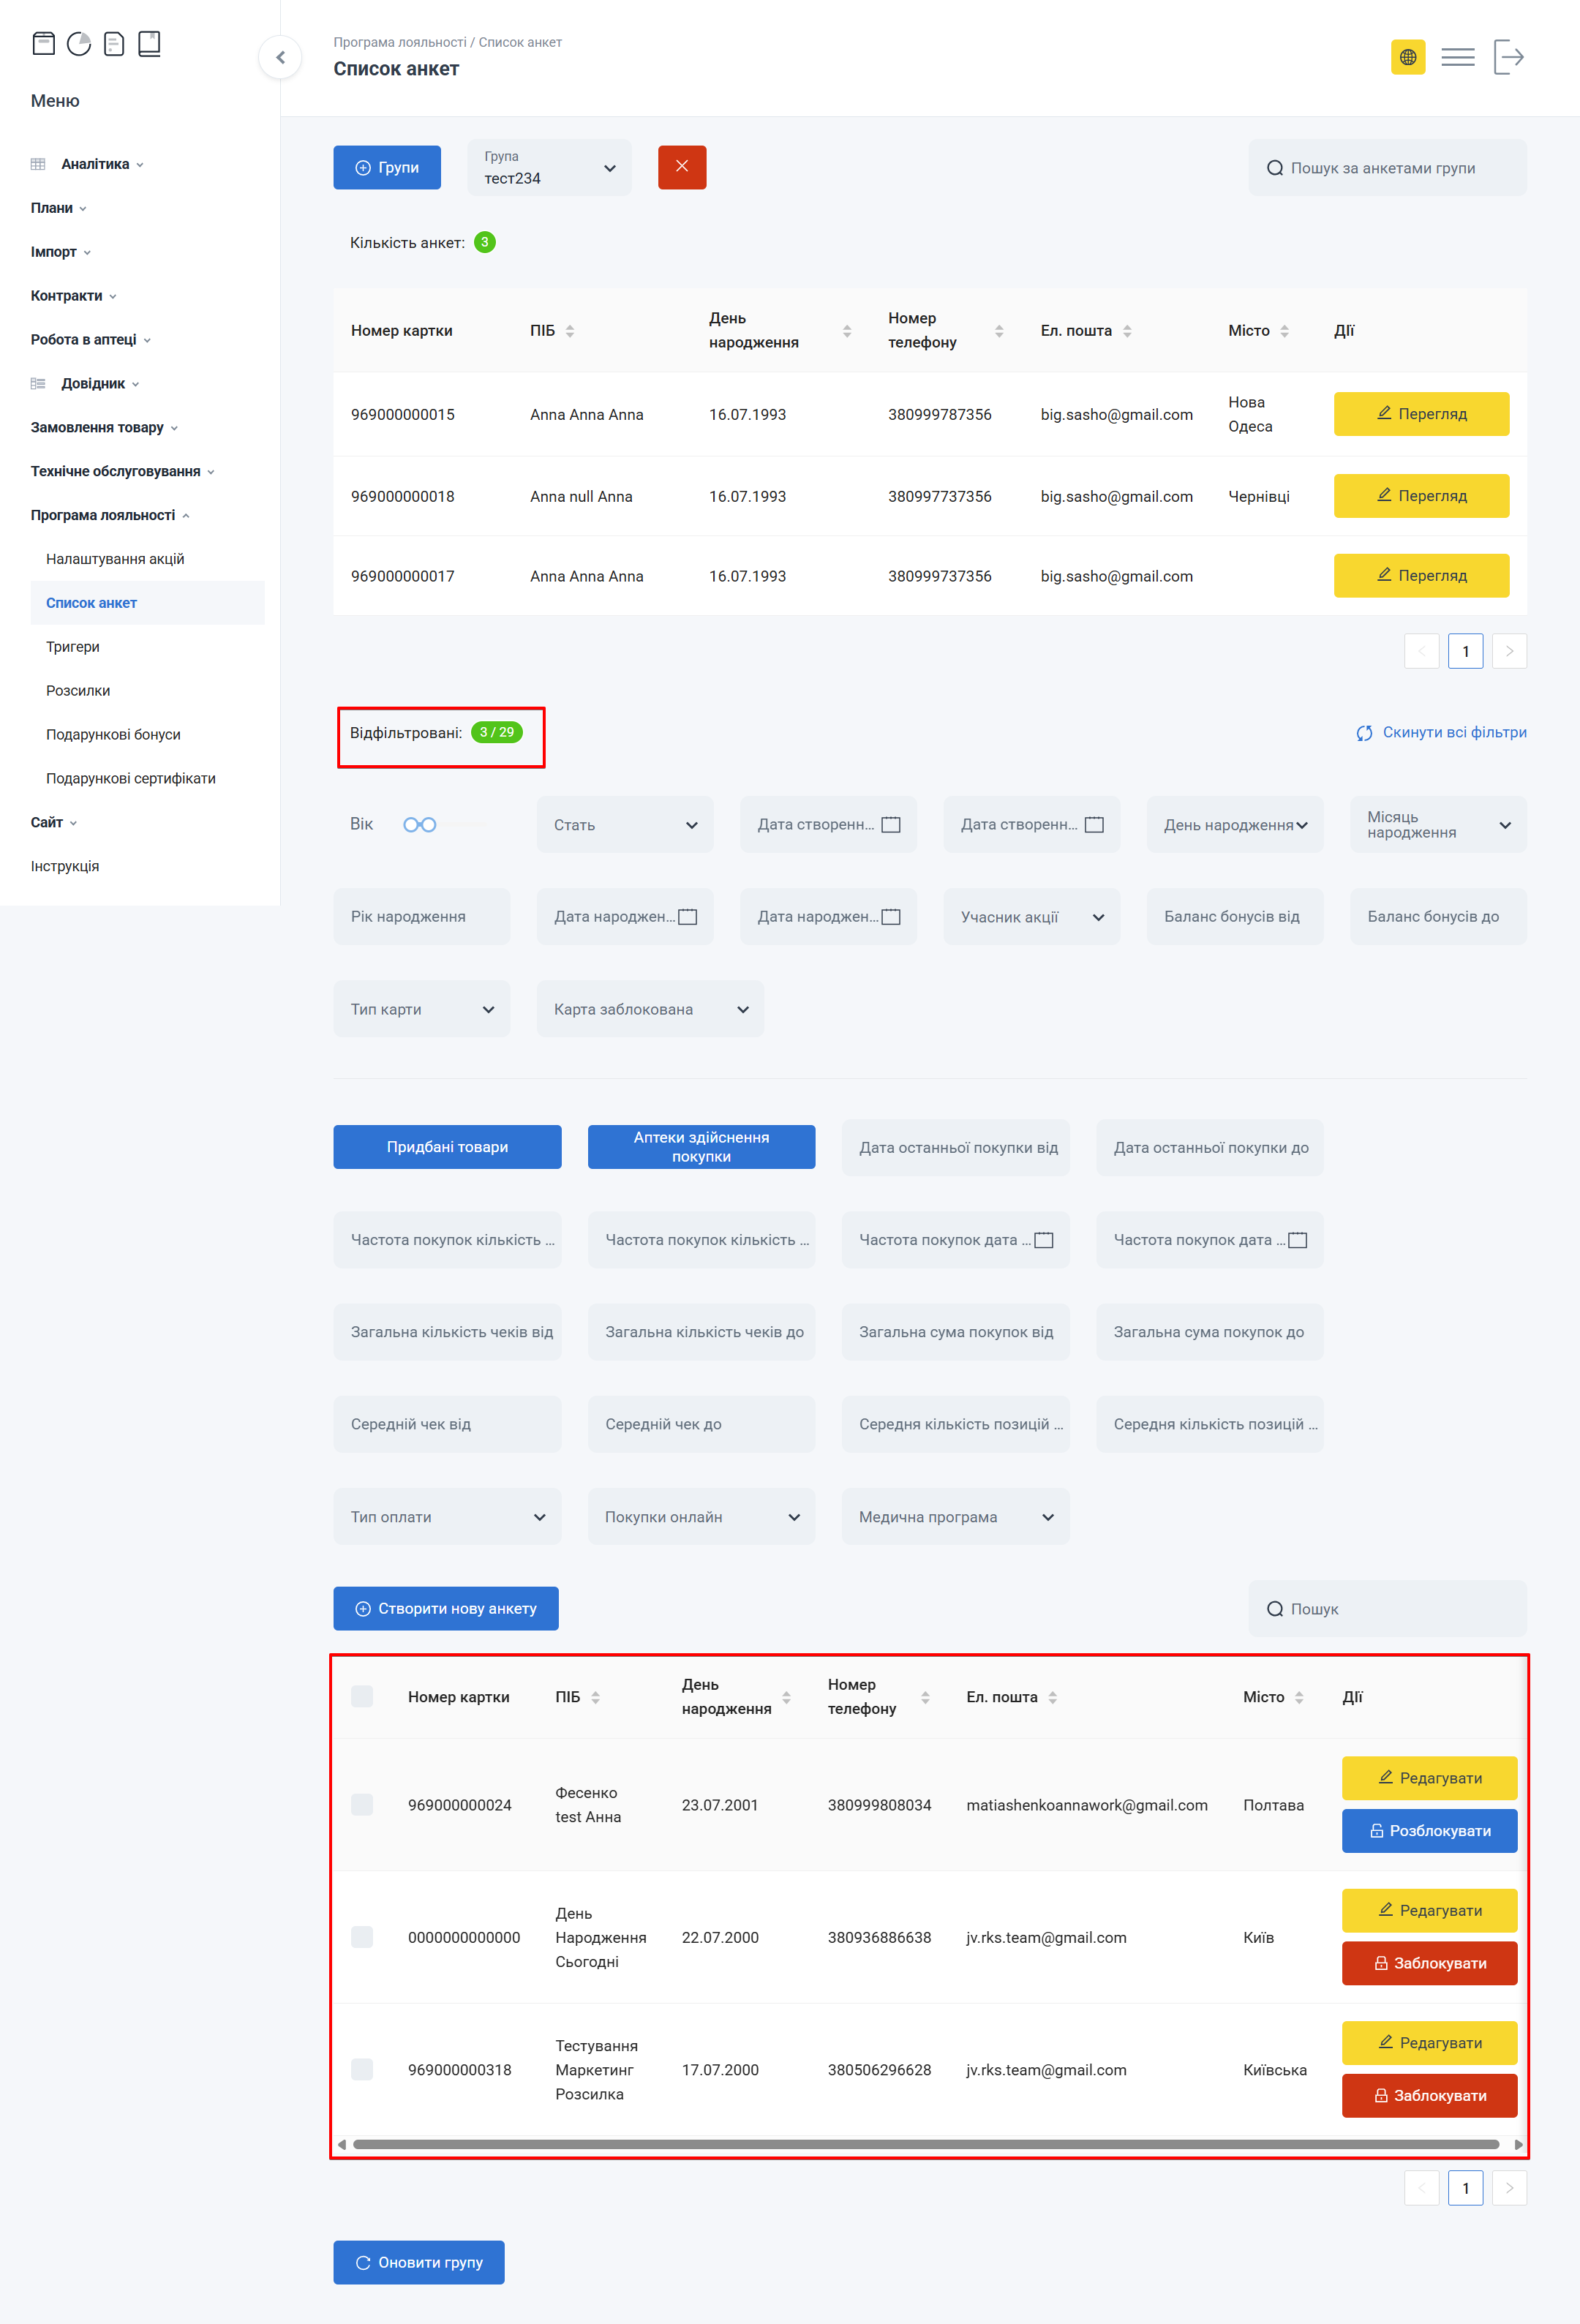Image resolution: width=1580 pixels, height=2324 pixels.
Task: Sort first table by Номер телефону
Action: [998, 331]
